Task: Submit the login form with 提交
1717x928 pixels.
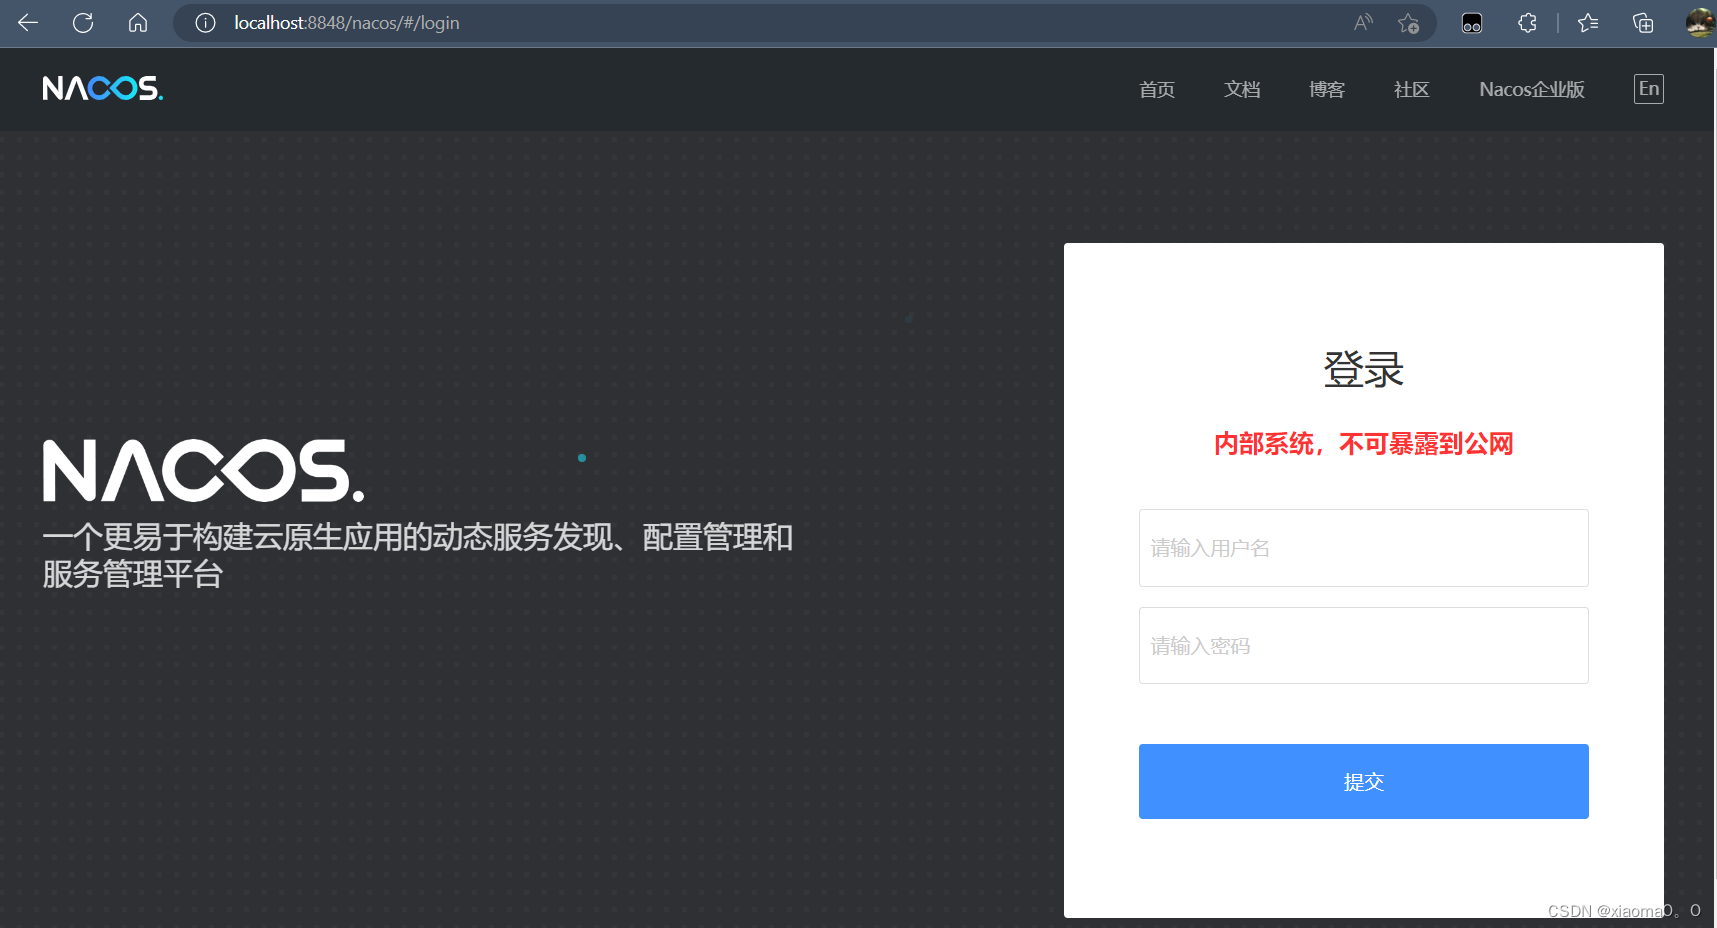Action: pyautogui.click(x=1364, y=781)
